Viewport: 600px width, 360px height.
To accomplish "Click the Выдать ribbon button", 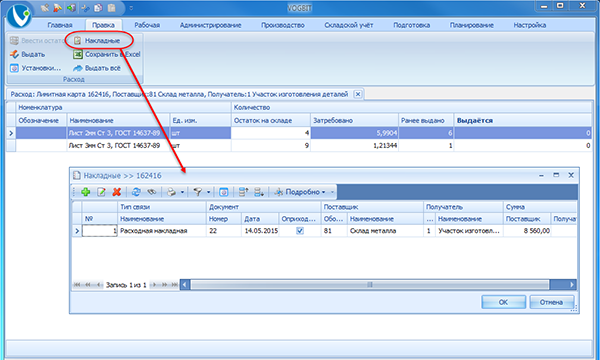I will [x=28, y=54].
